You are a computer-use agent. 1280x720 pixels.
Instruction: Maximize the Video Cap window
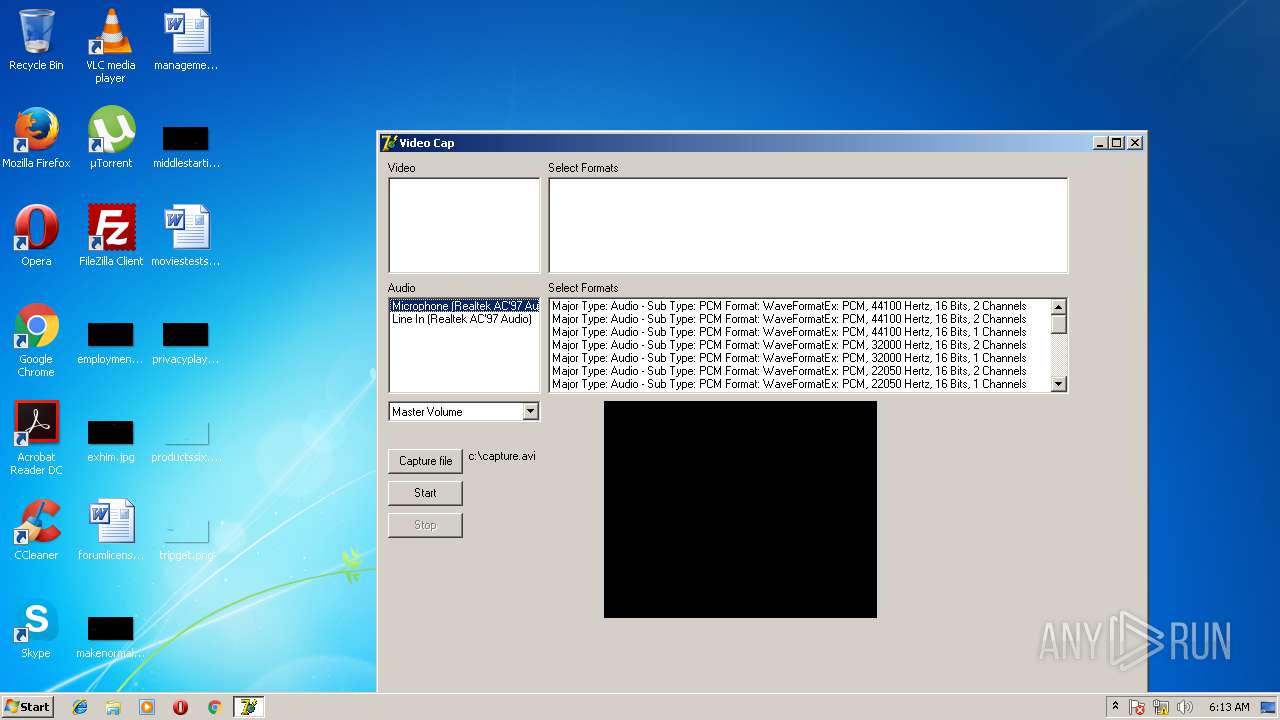tap(1117, 143)
